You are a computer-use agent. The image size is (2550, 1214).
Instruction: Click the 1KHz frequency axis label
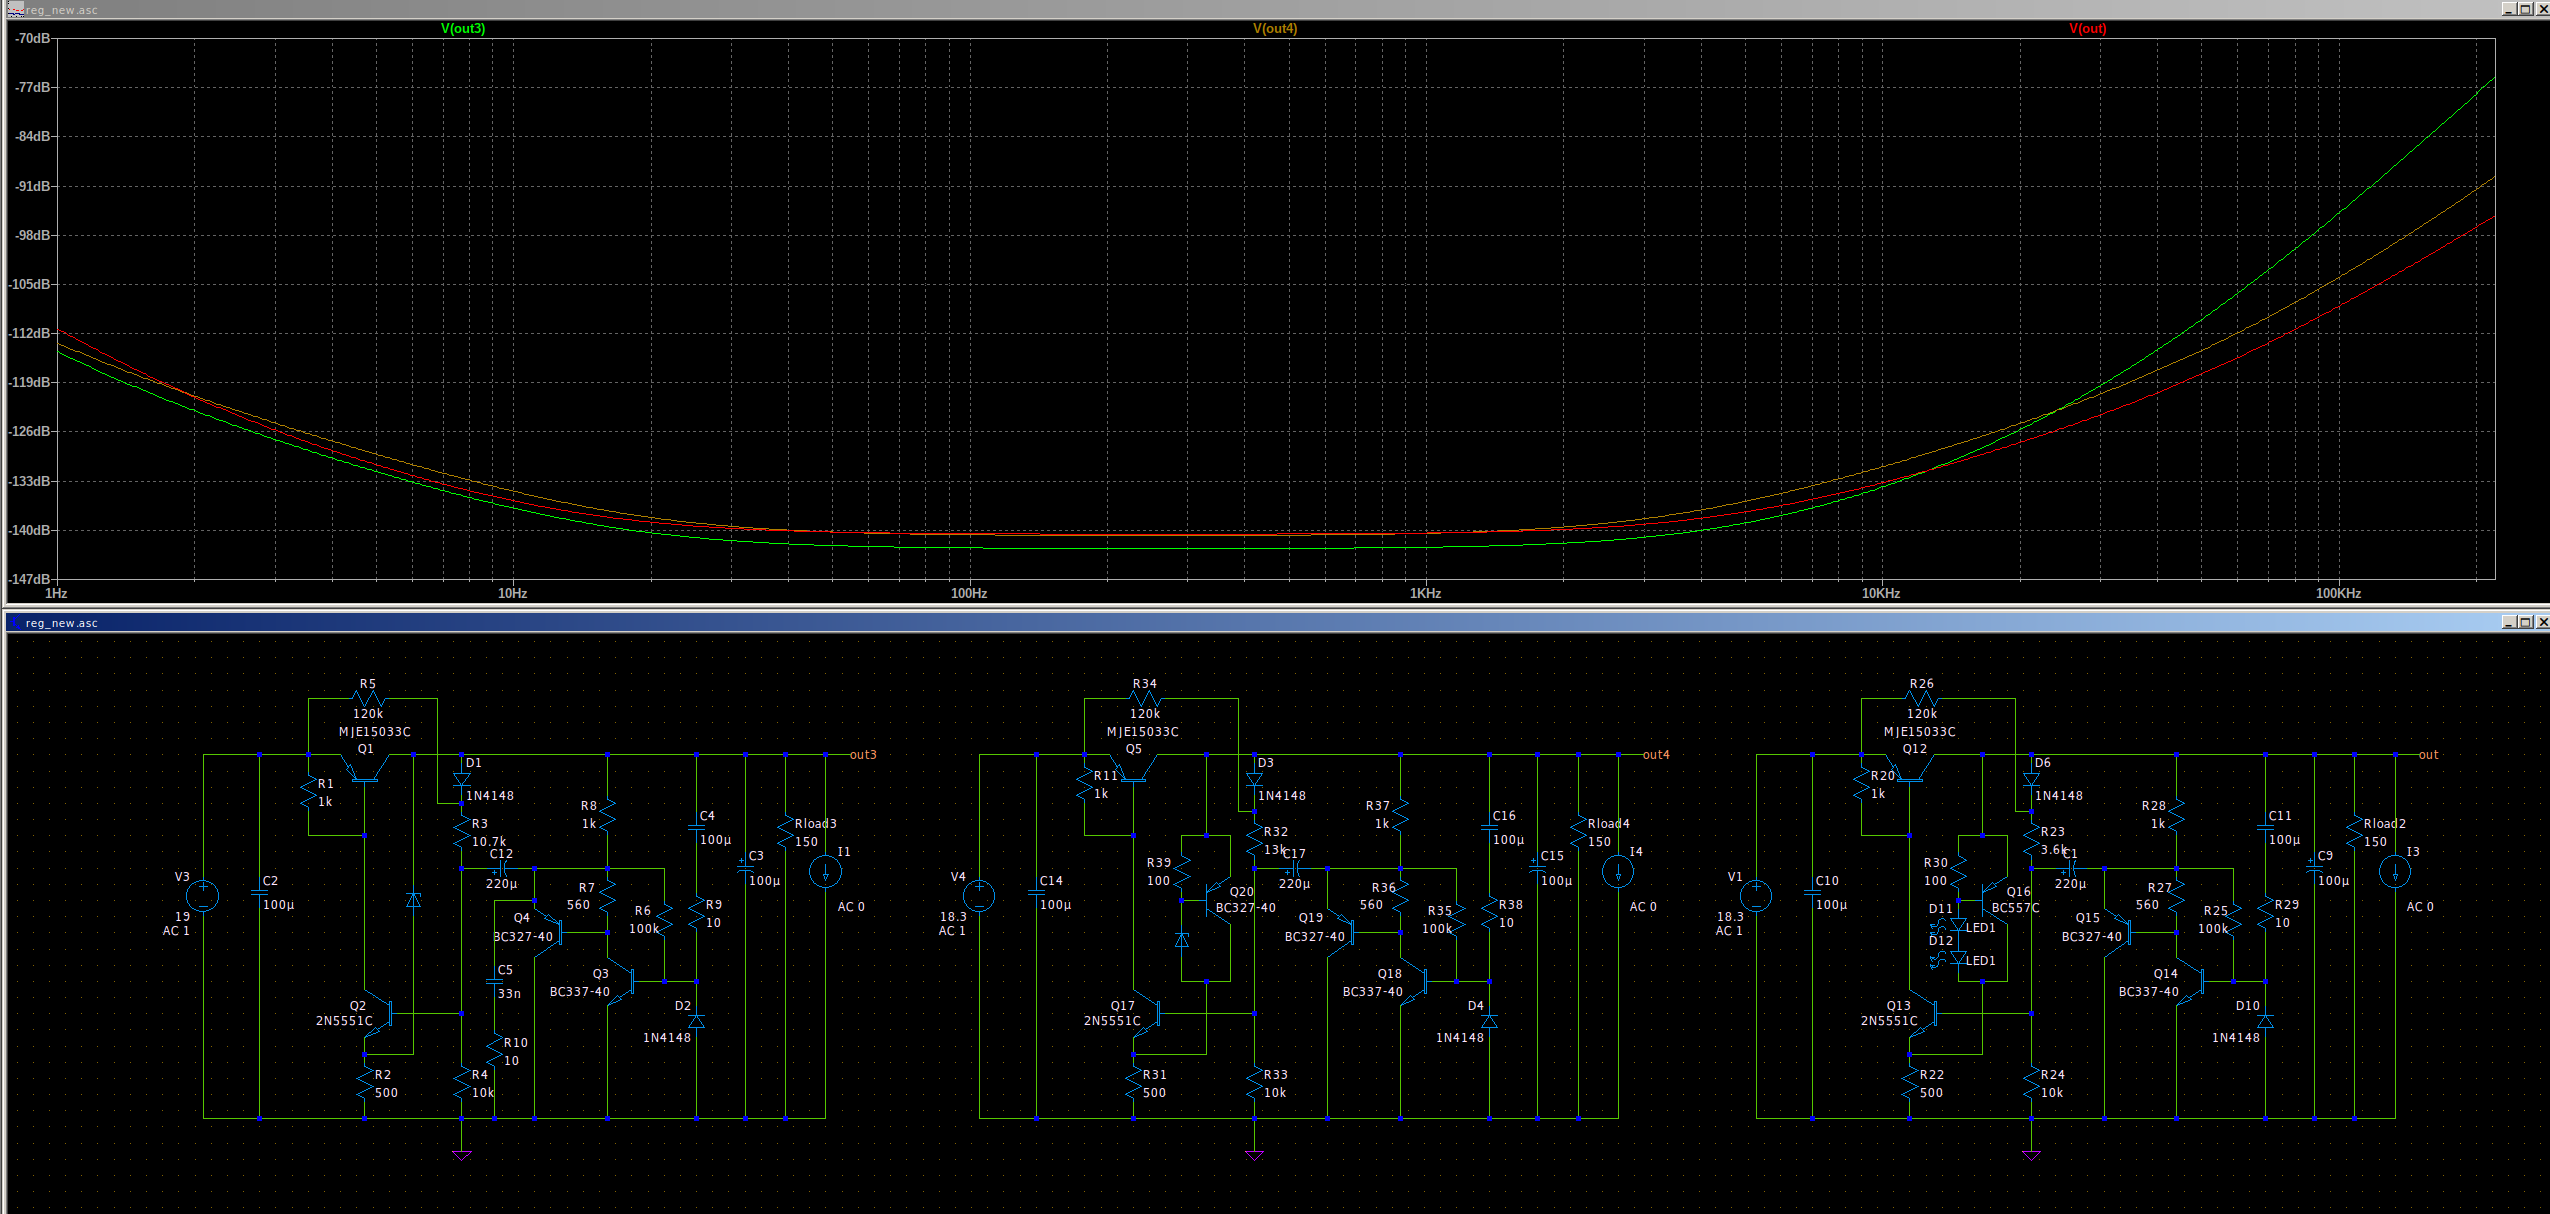1425,593
